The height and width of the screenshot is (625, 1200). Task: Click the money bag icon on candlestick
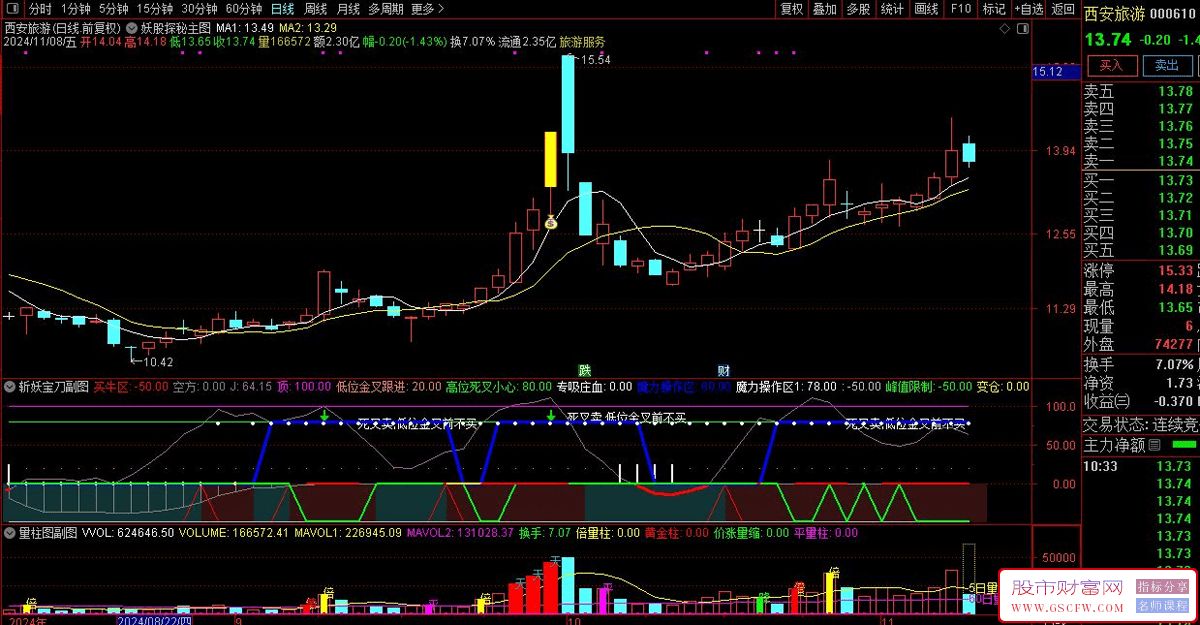[x=550, y=221]
